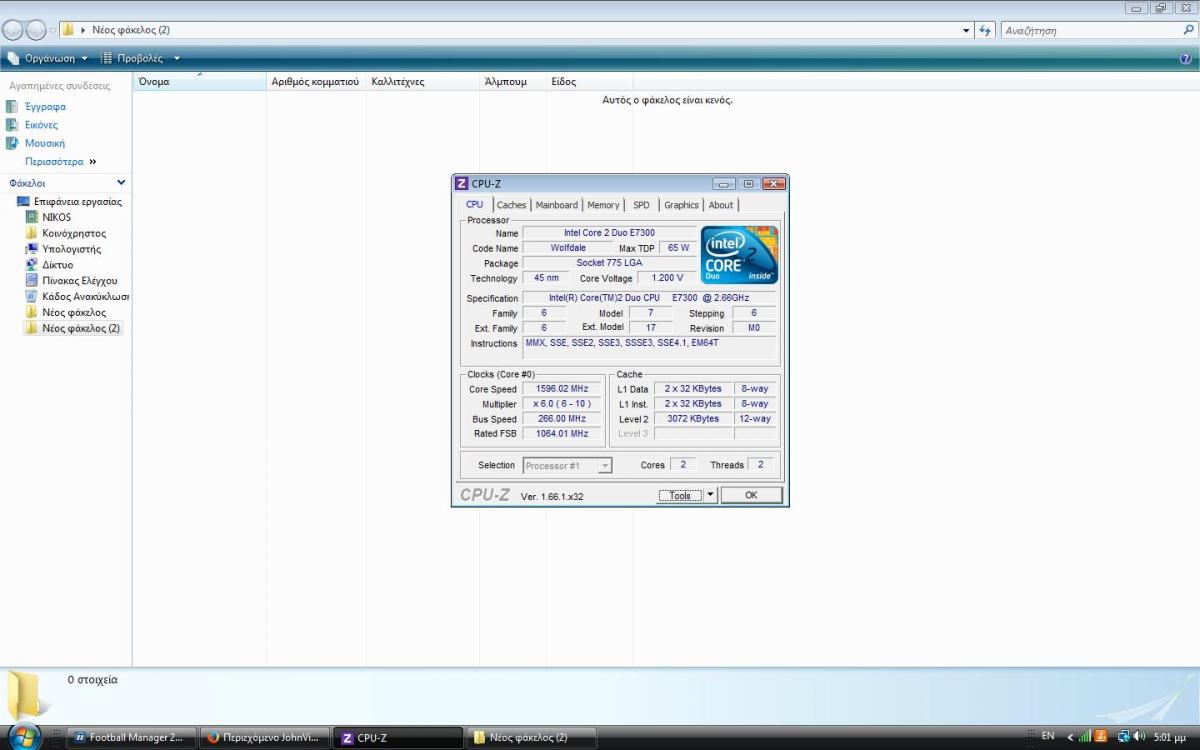The image size is (1200, 750).
Task: Switch to the Memory tab in CPU-Z
Action: coord(603,205)
